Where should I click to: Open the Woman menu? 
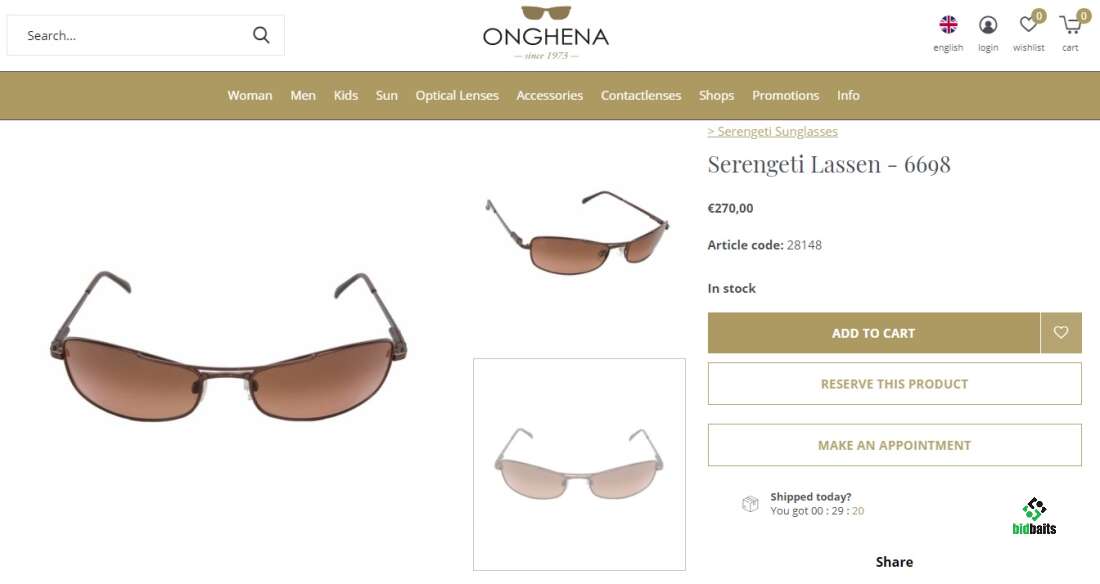click(250, 95)
